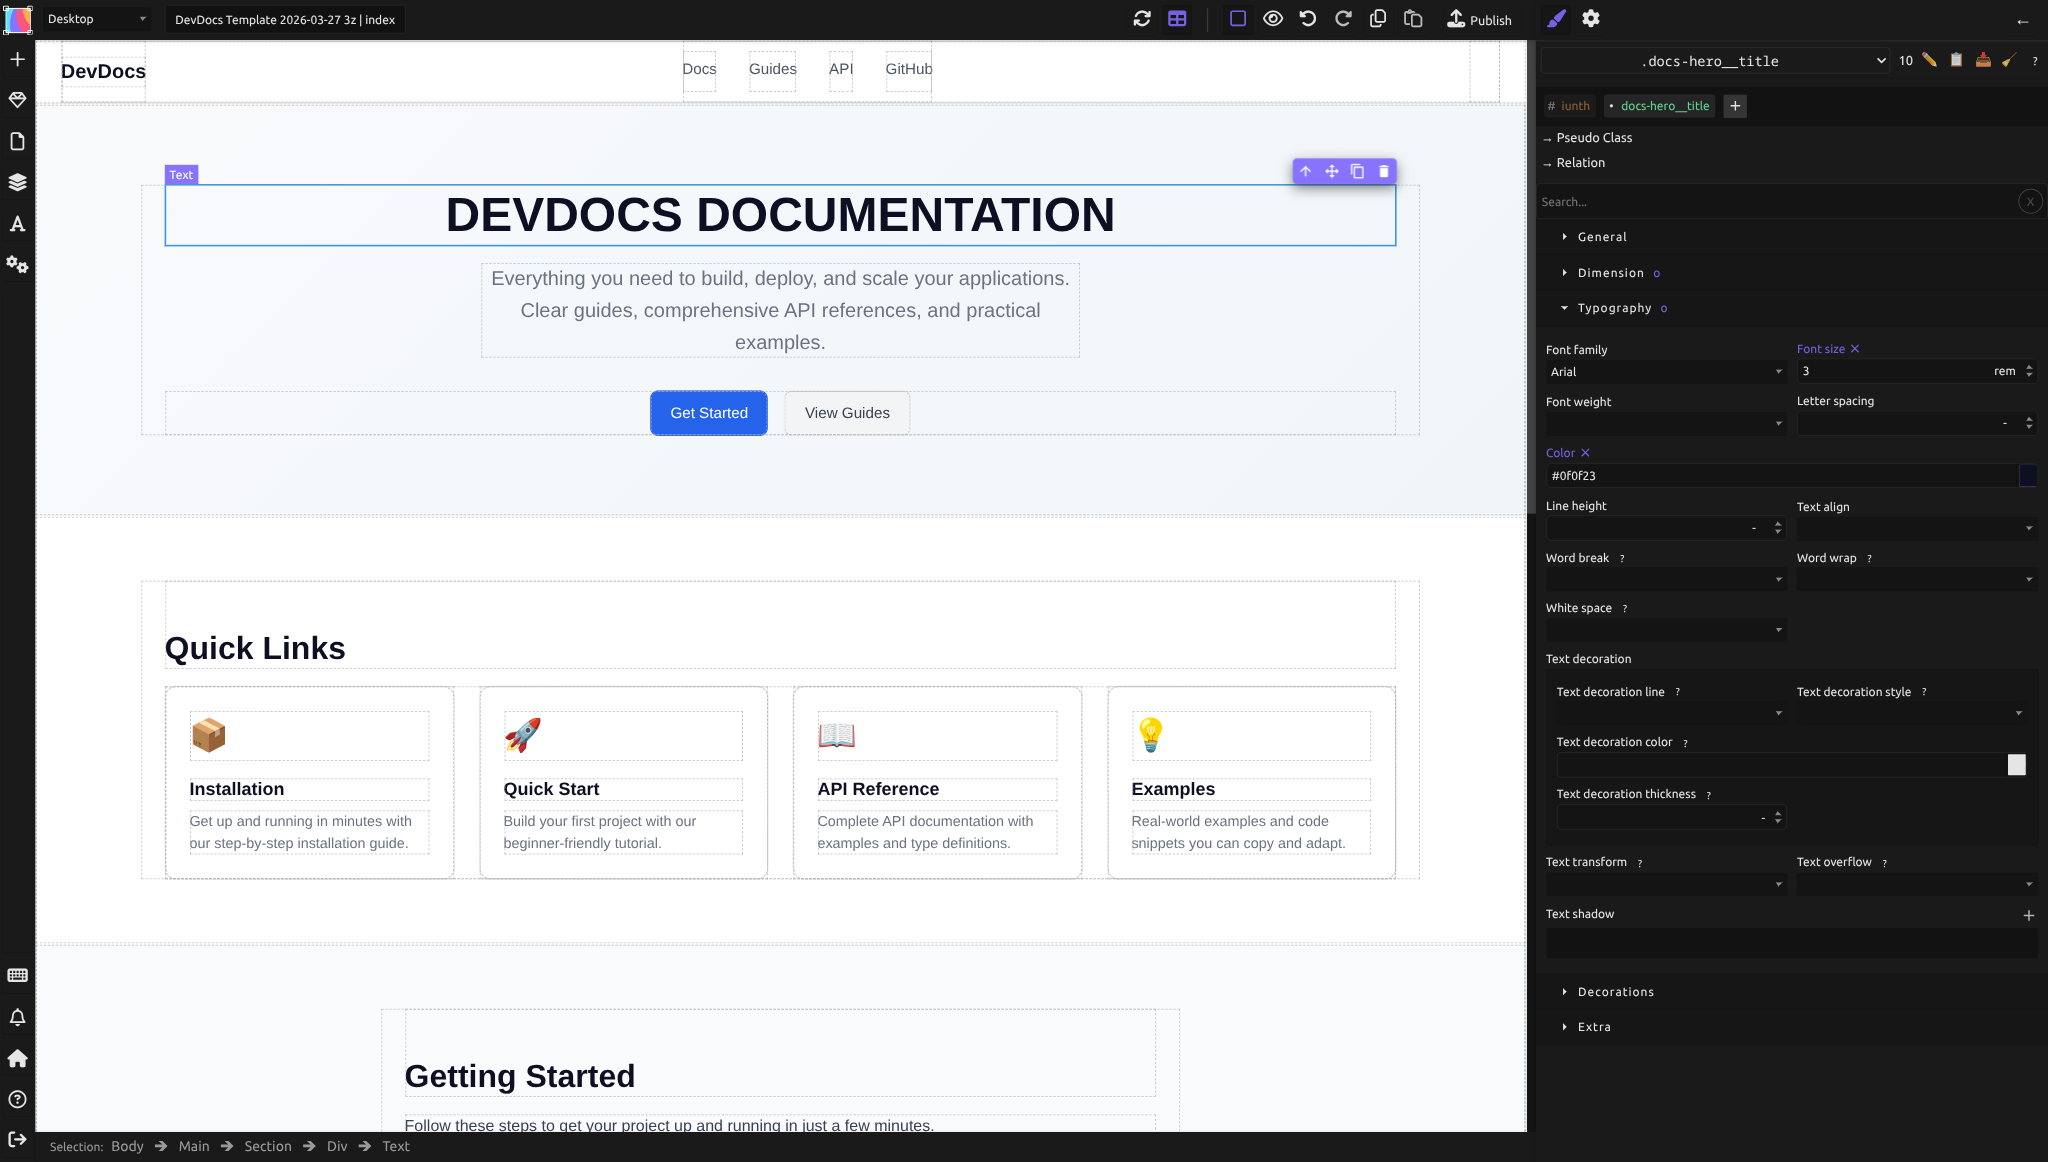Toggle the style manager paintbrush icon
The image size is (2048, 1162).
(x=1555, y=18)
